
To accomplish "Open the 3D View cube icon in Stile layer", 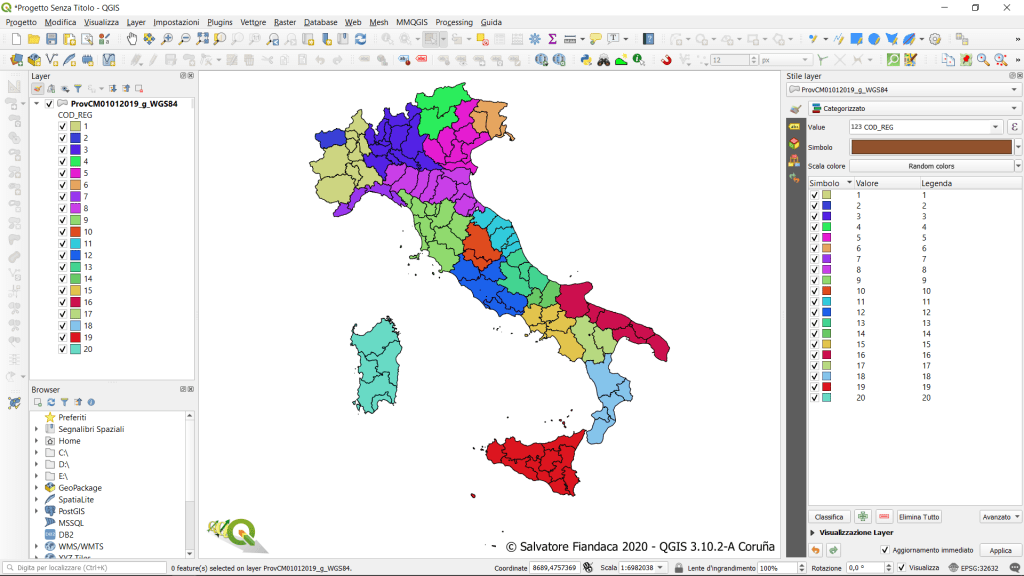I will pos(794,144).
